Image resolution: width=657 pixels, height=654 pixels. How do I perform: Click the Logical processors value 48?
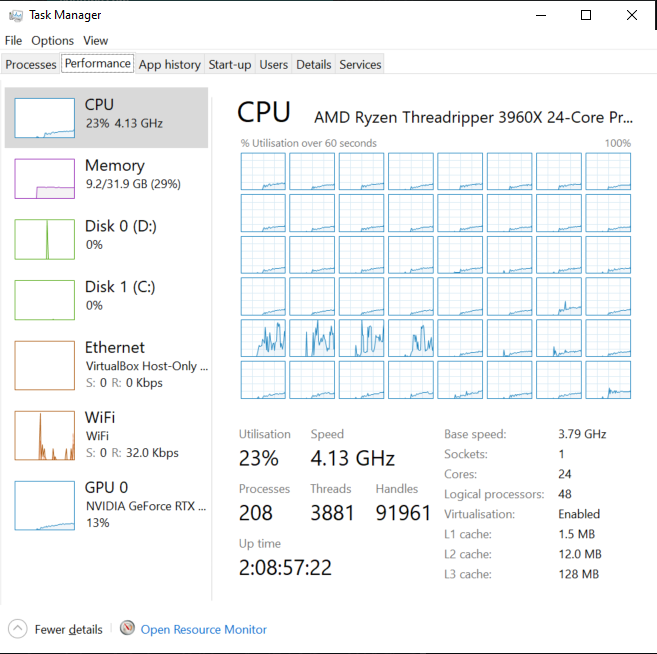[x=565, y=494]
